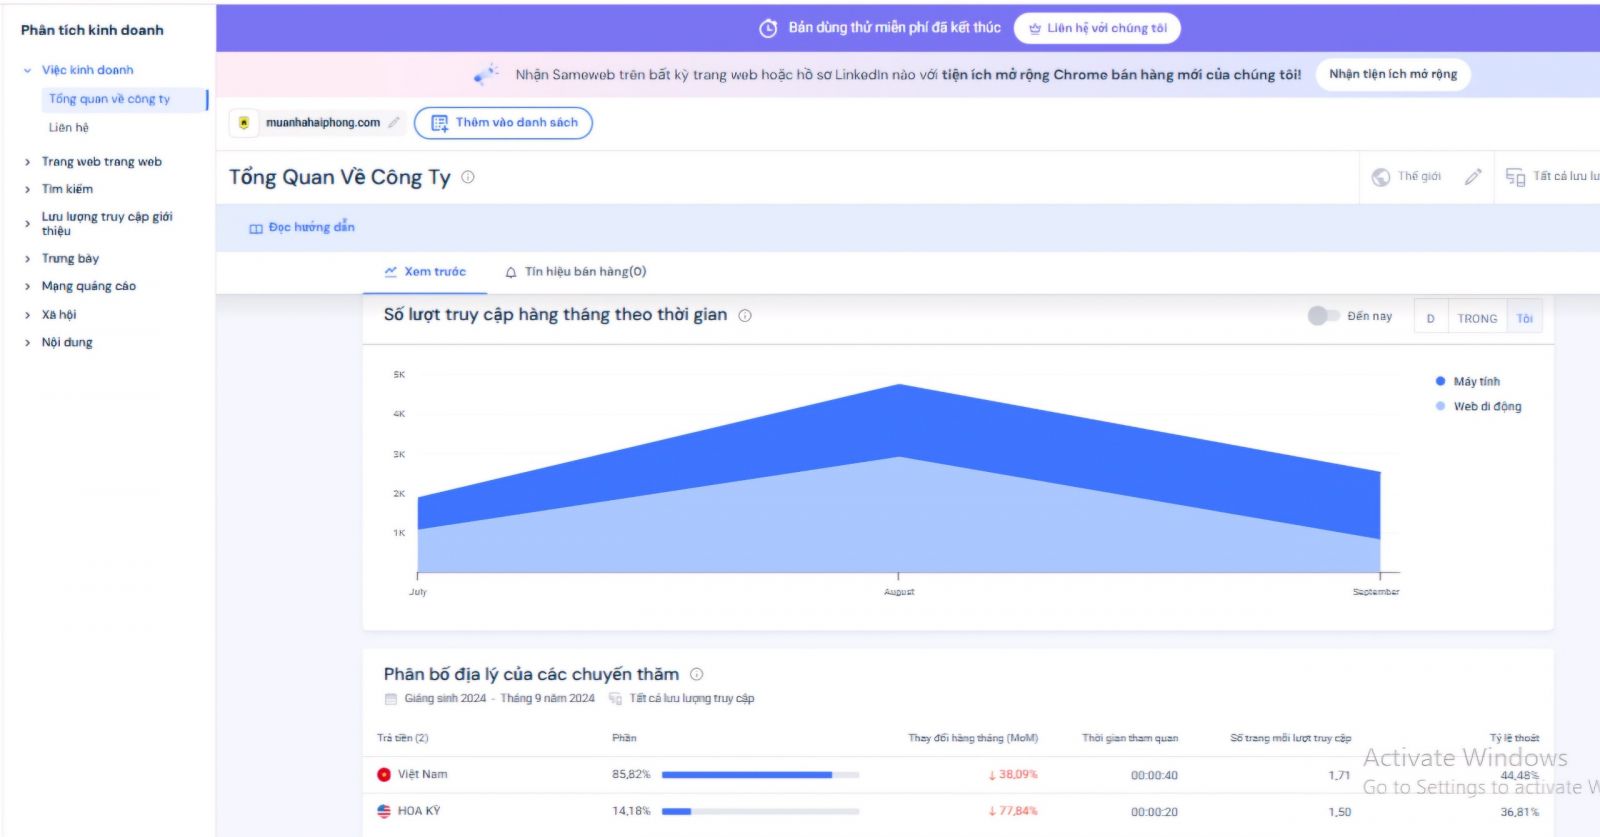This screenshot has width=1600, height=837.
Task: Click the Việt Nam traffic share bar
Action: pyautogui.click(x=760, y=775)
